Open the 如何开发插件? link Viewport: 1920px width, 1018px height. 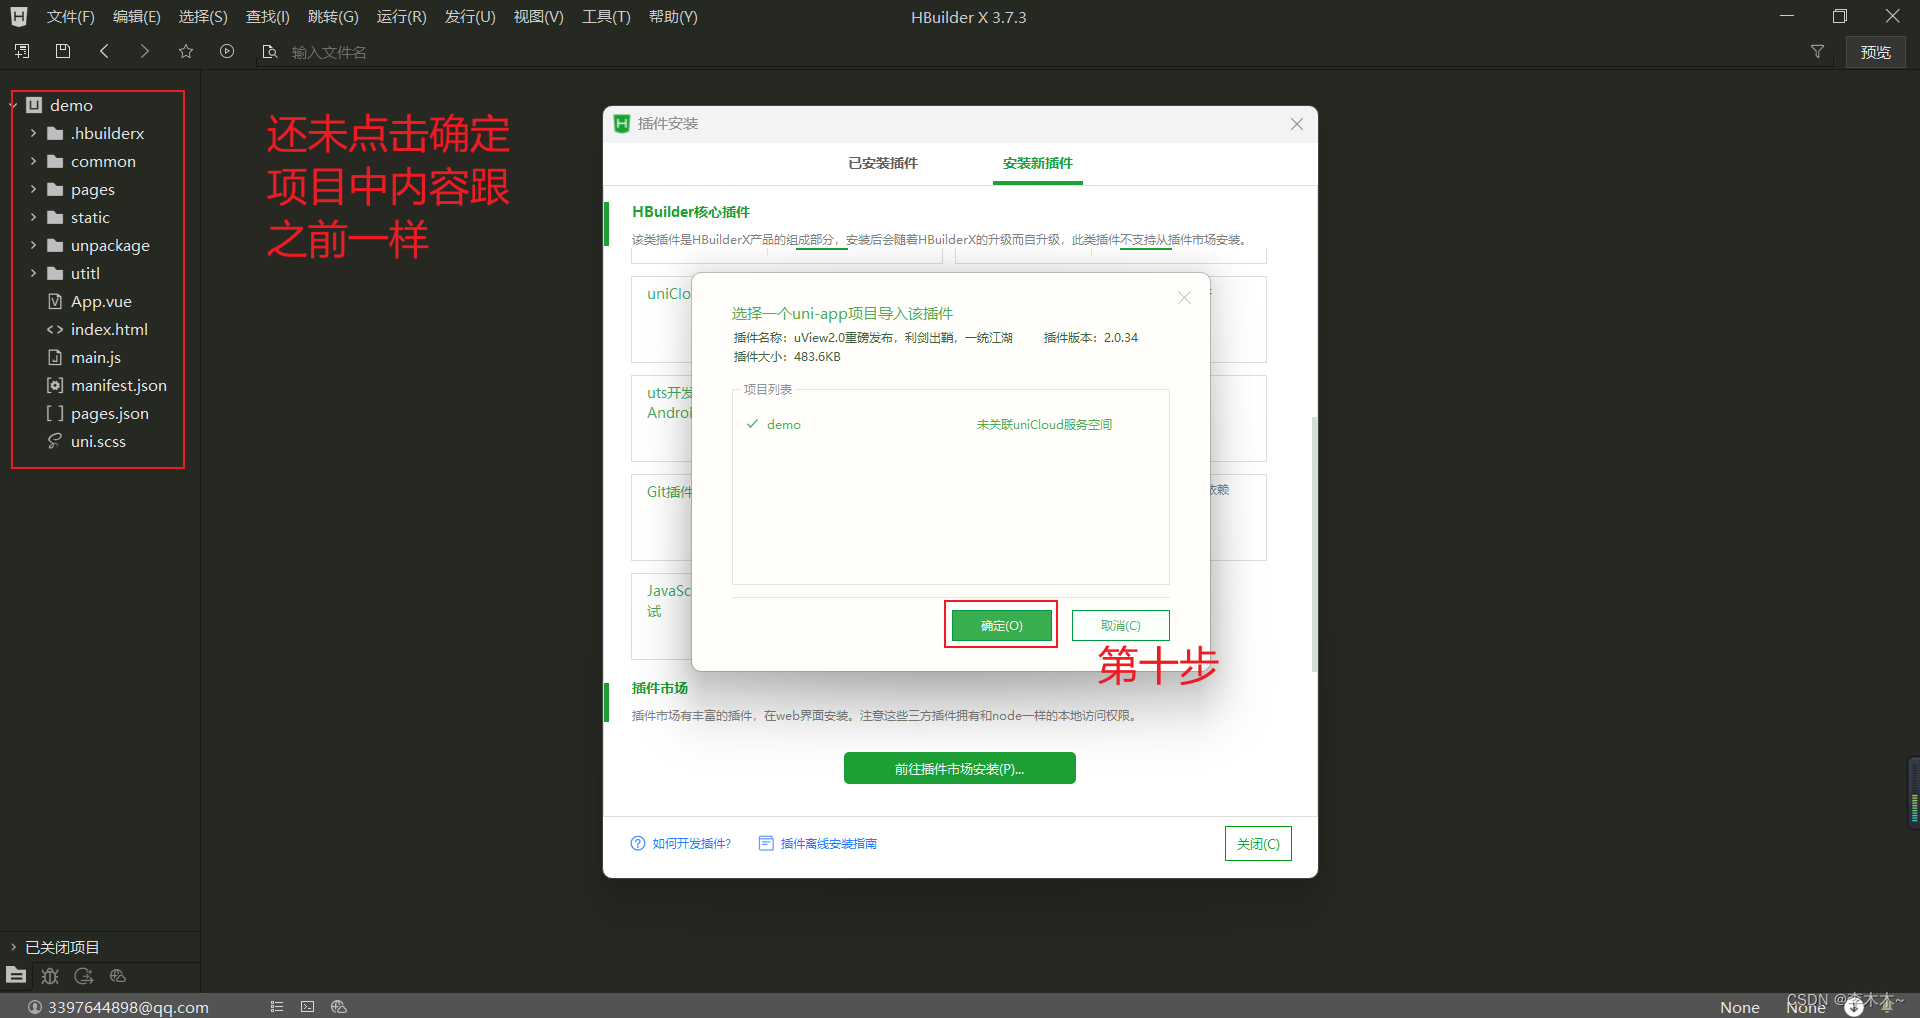[692, 843]
